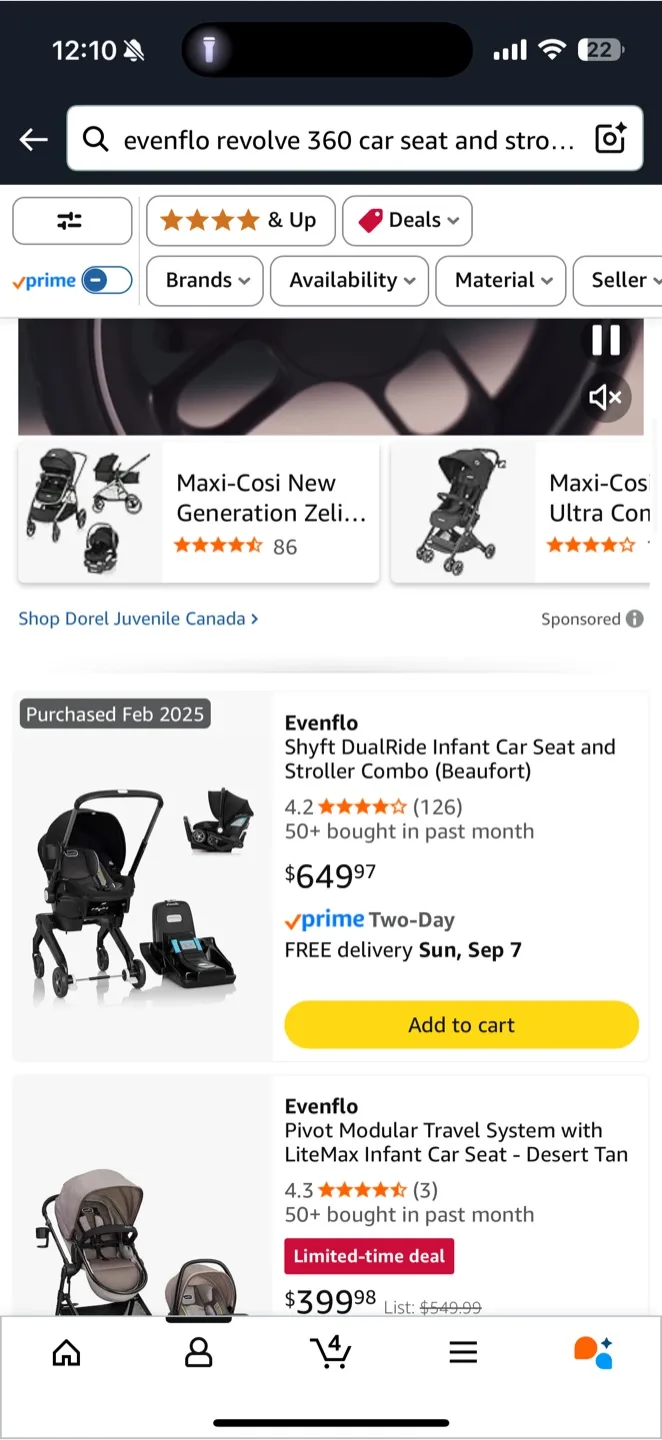662x1440 pixels.
Task: Expand the Availability dropdown
Action: [349, 281]
